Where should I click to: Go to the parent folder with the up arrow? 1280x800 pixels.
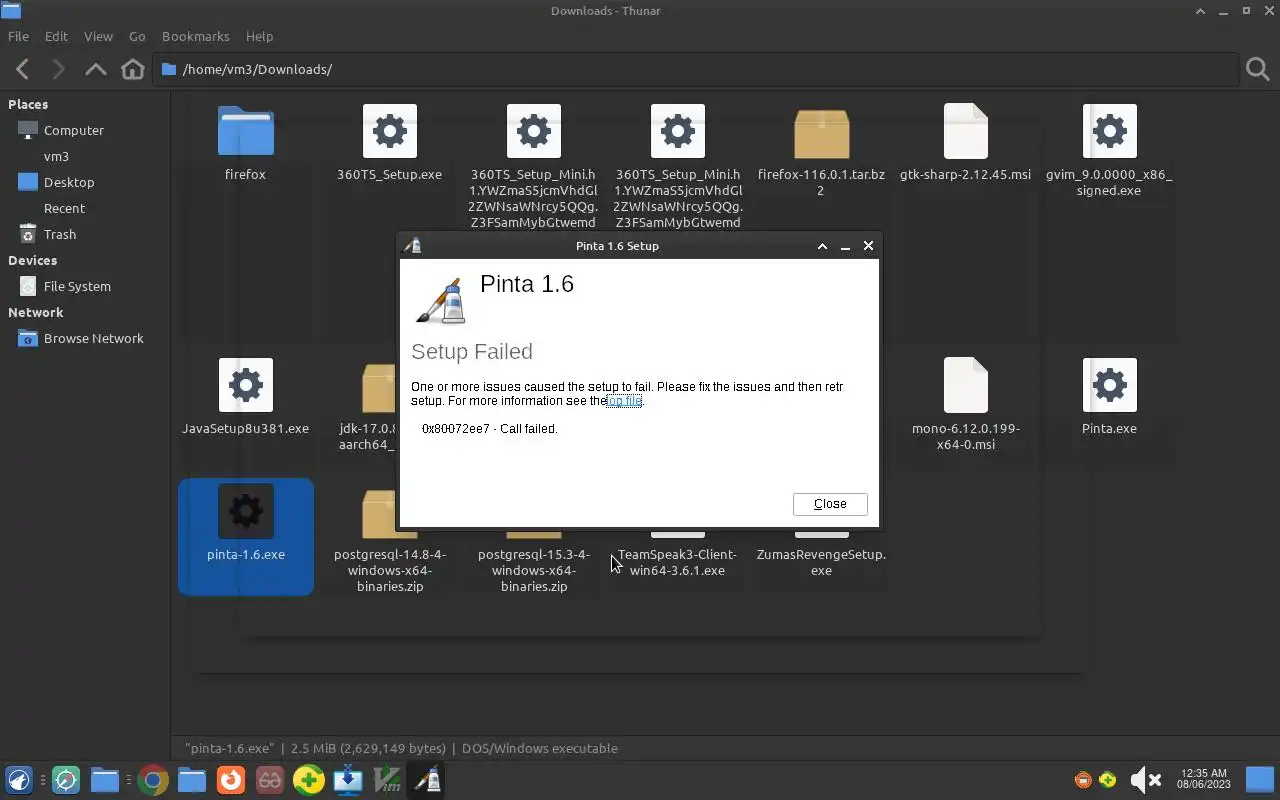pyautogui.click(x=95, y=69)
